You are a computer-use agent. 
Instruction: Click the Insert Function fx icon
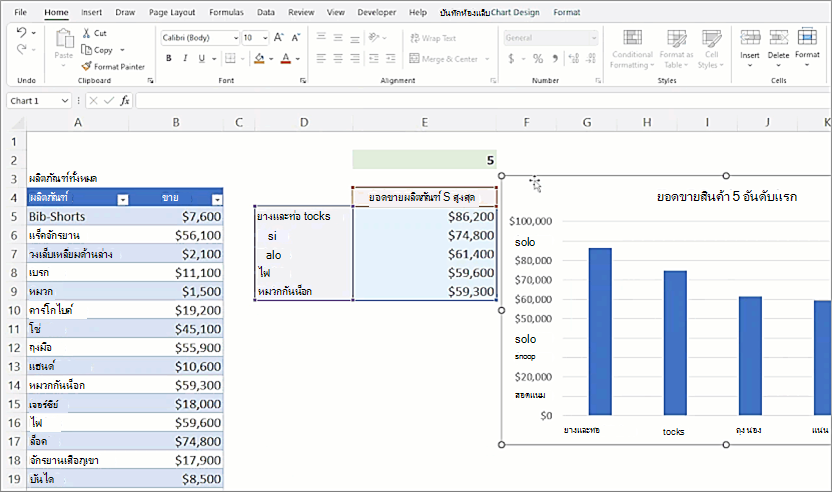coord(125,100)
